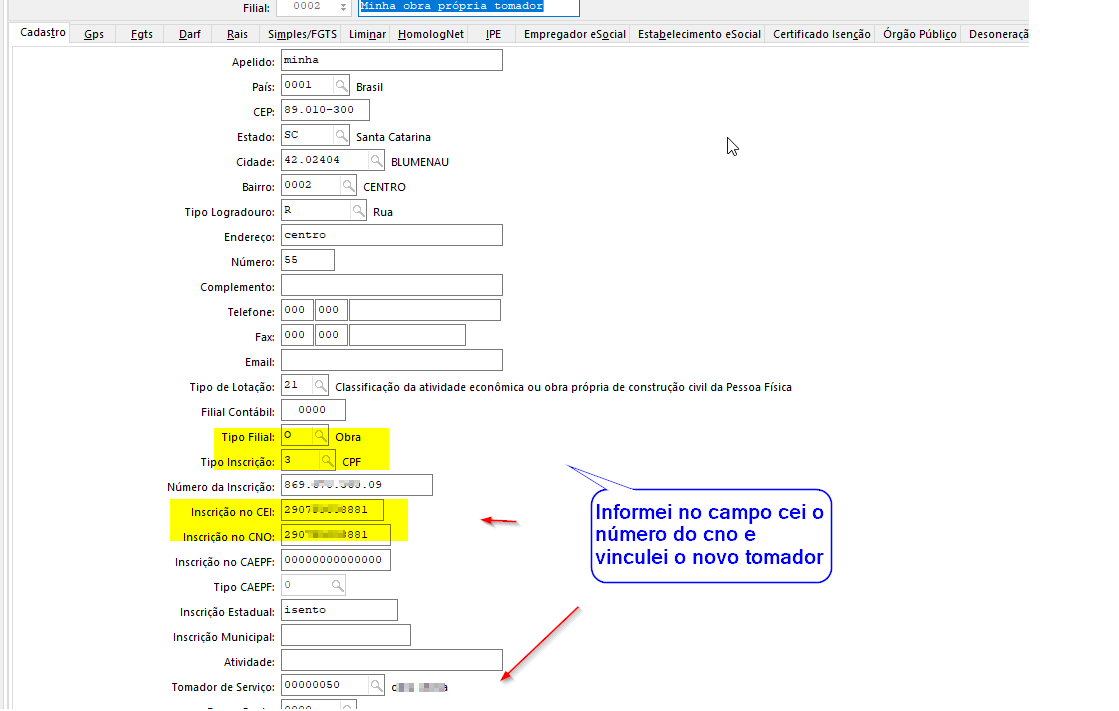Open the Bairro search magnifier

[348, 186]
